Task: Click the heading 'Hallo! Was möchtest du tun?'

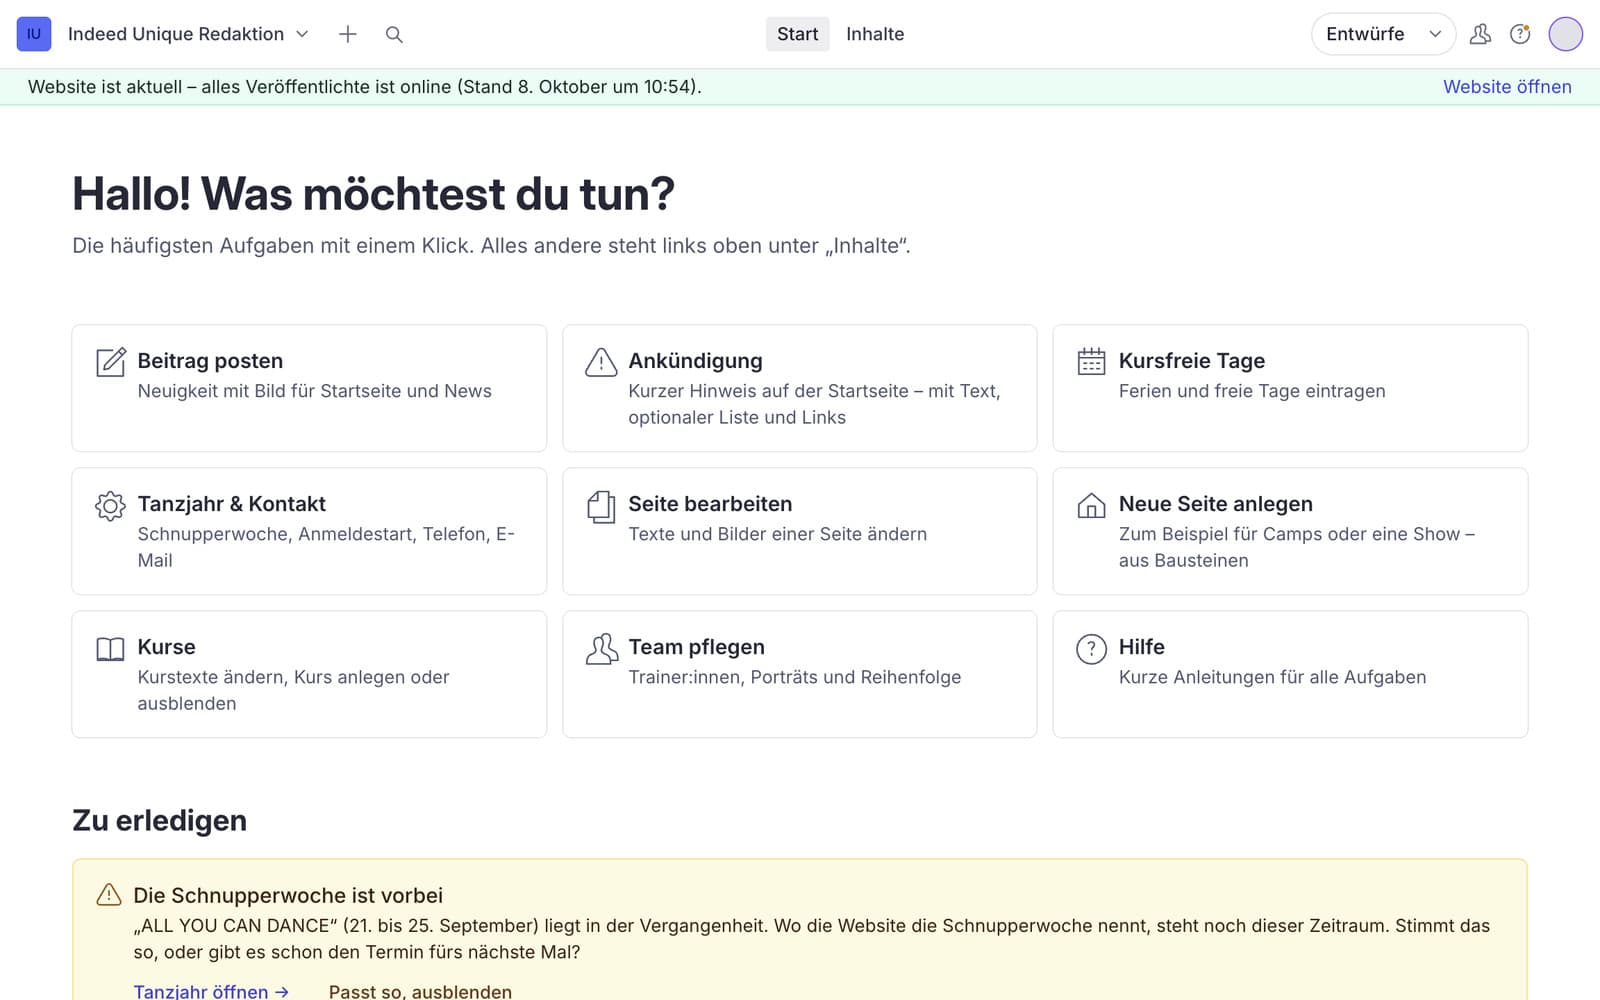Action: point(373,193)
